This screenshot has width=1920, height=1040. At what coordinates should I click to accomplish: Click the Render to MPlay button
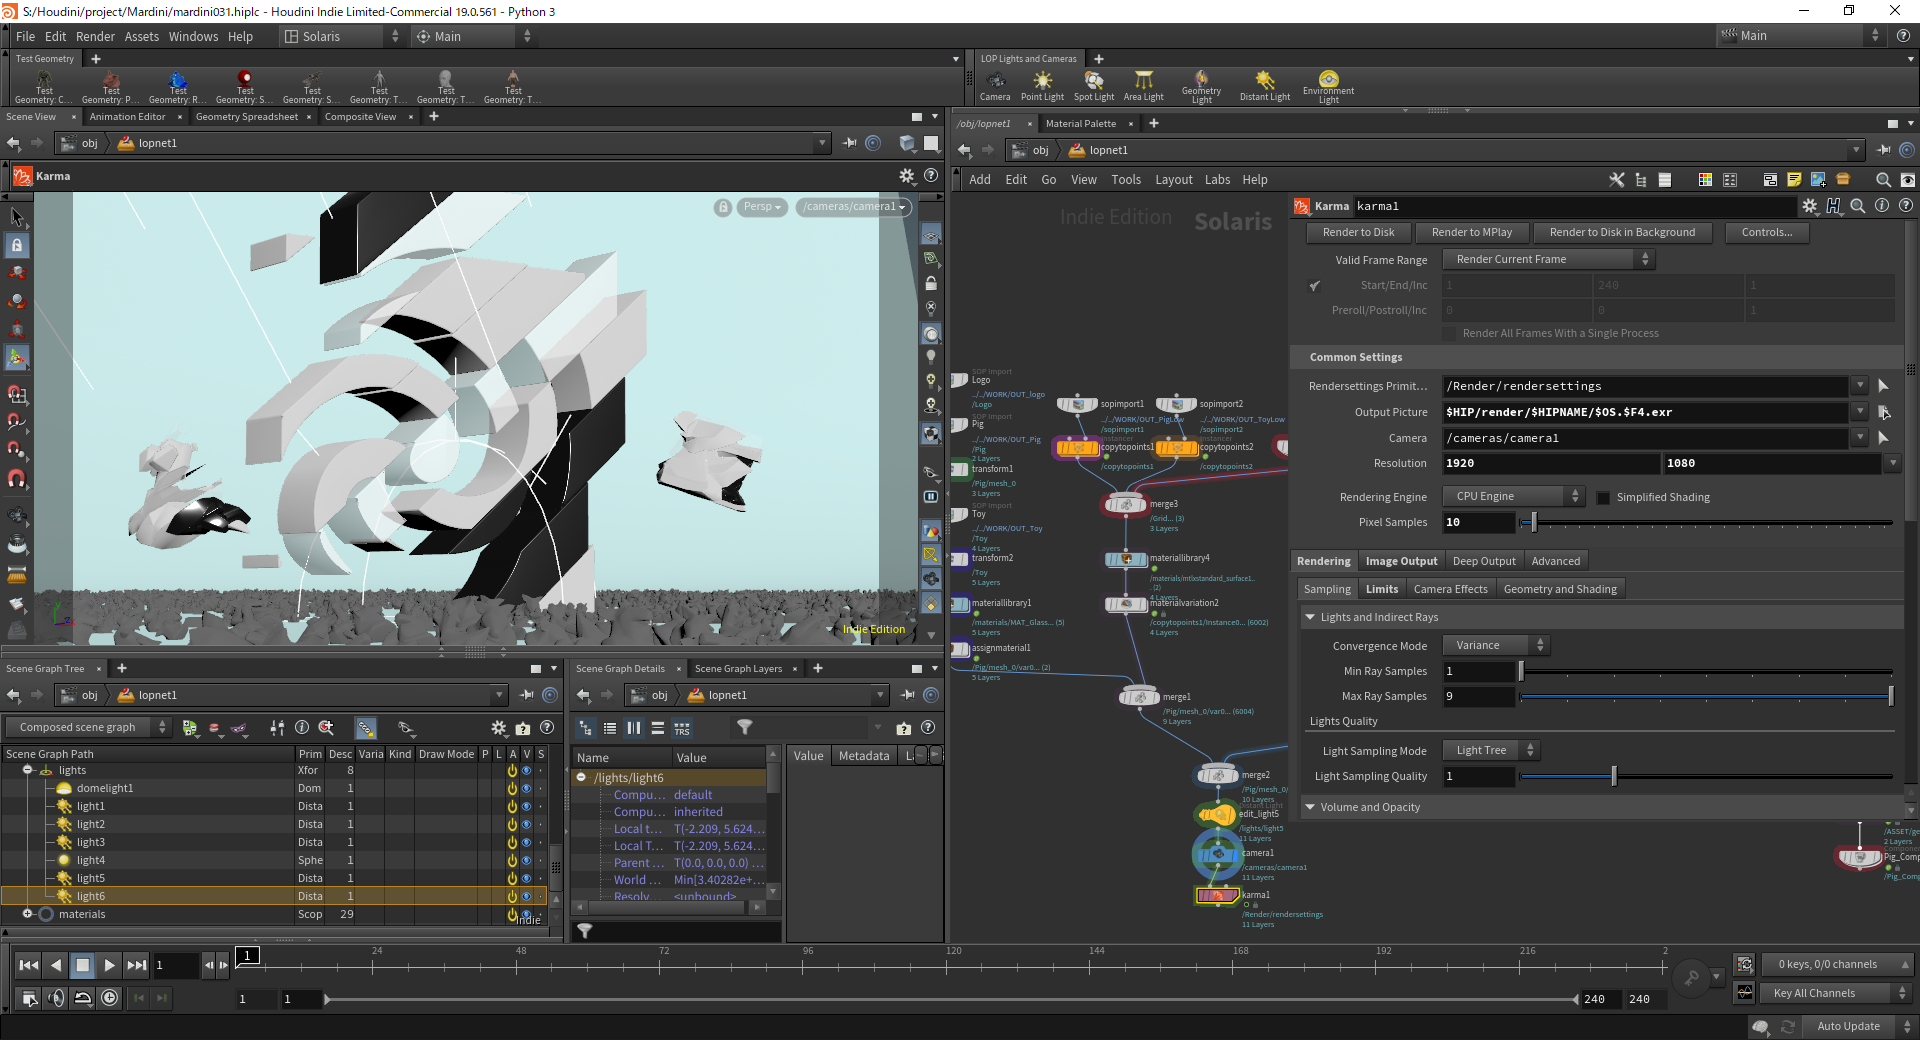coord(1471,233)
